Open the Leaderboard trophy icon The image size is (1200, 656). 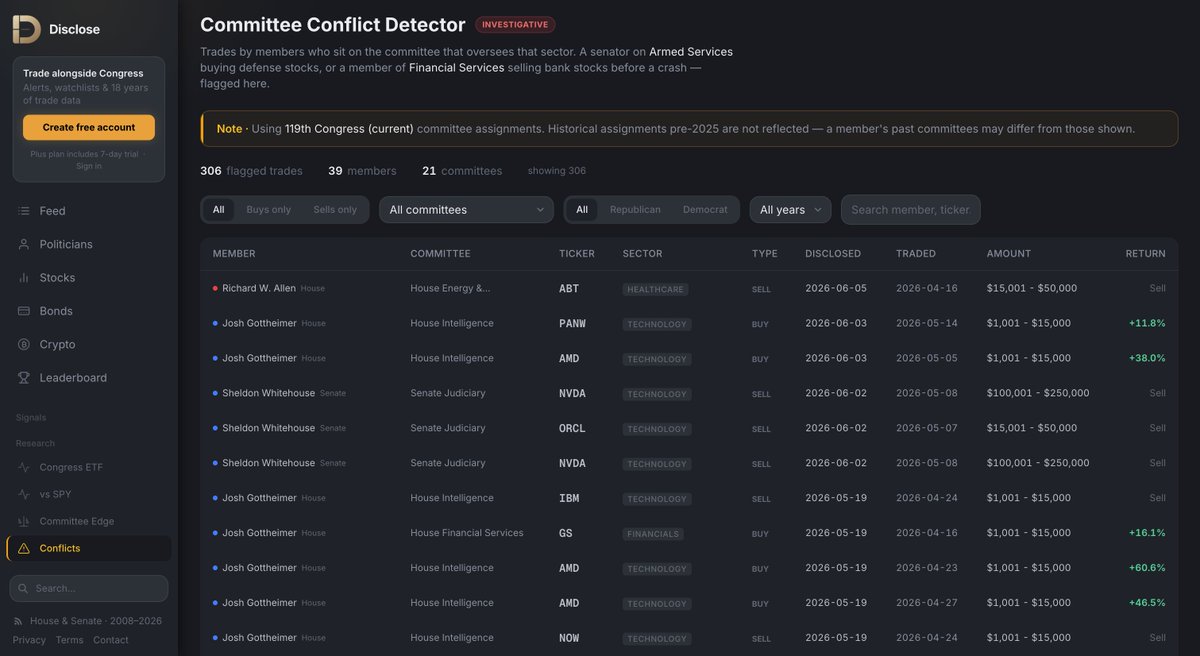point(24,378)
